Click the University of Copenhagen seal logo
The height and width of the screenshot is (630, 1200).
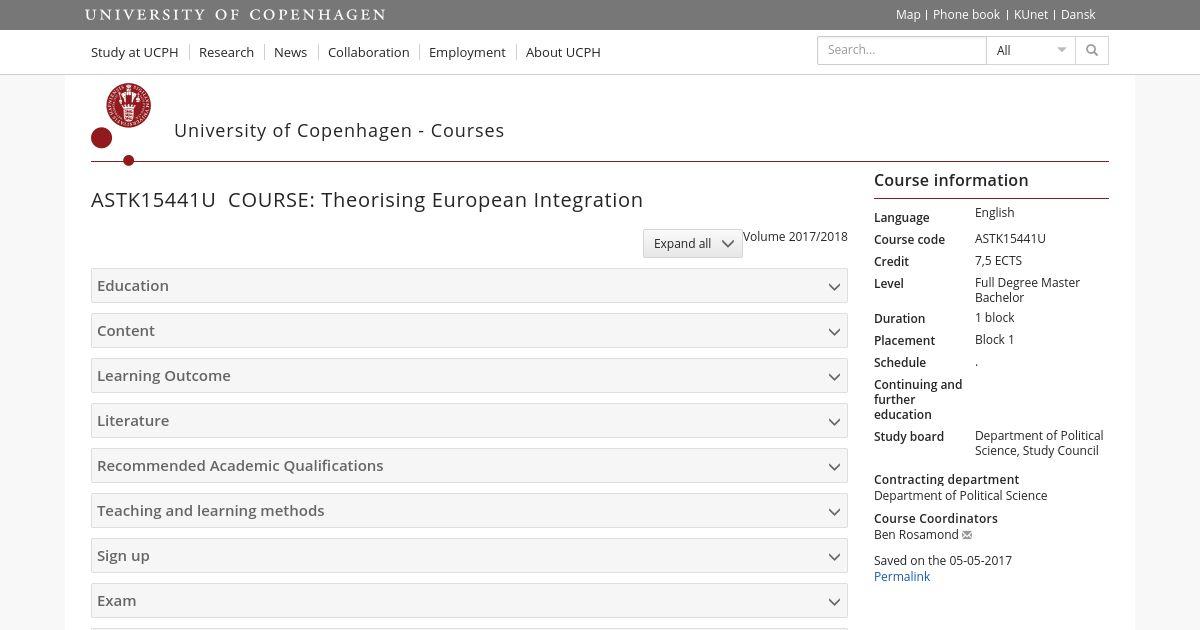pos(128,106)
